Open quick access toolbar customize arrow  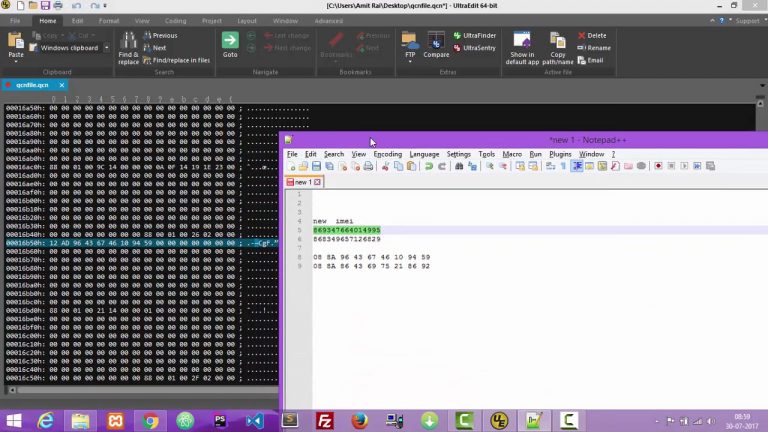pyautogui.click(x=105, y=6)
